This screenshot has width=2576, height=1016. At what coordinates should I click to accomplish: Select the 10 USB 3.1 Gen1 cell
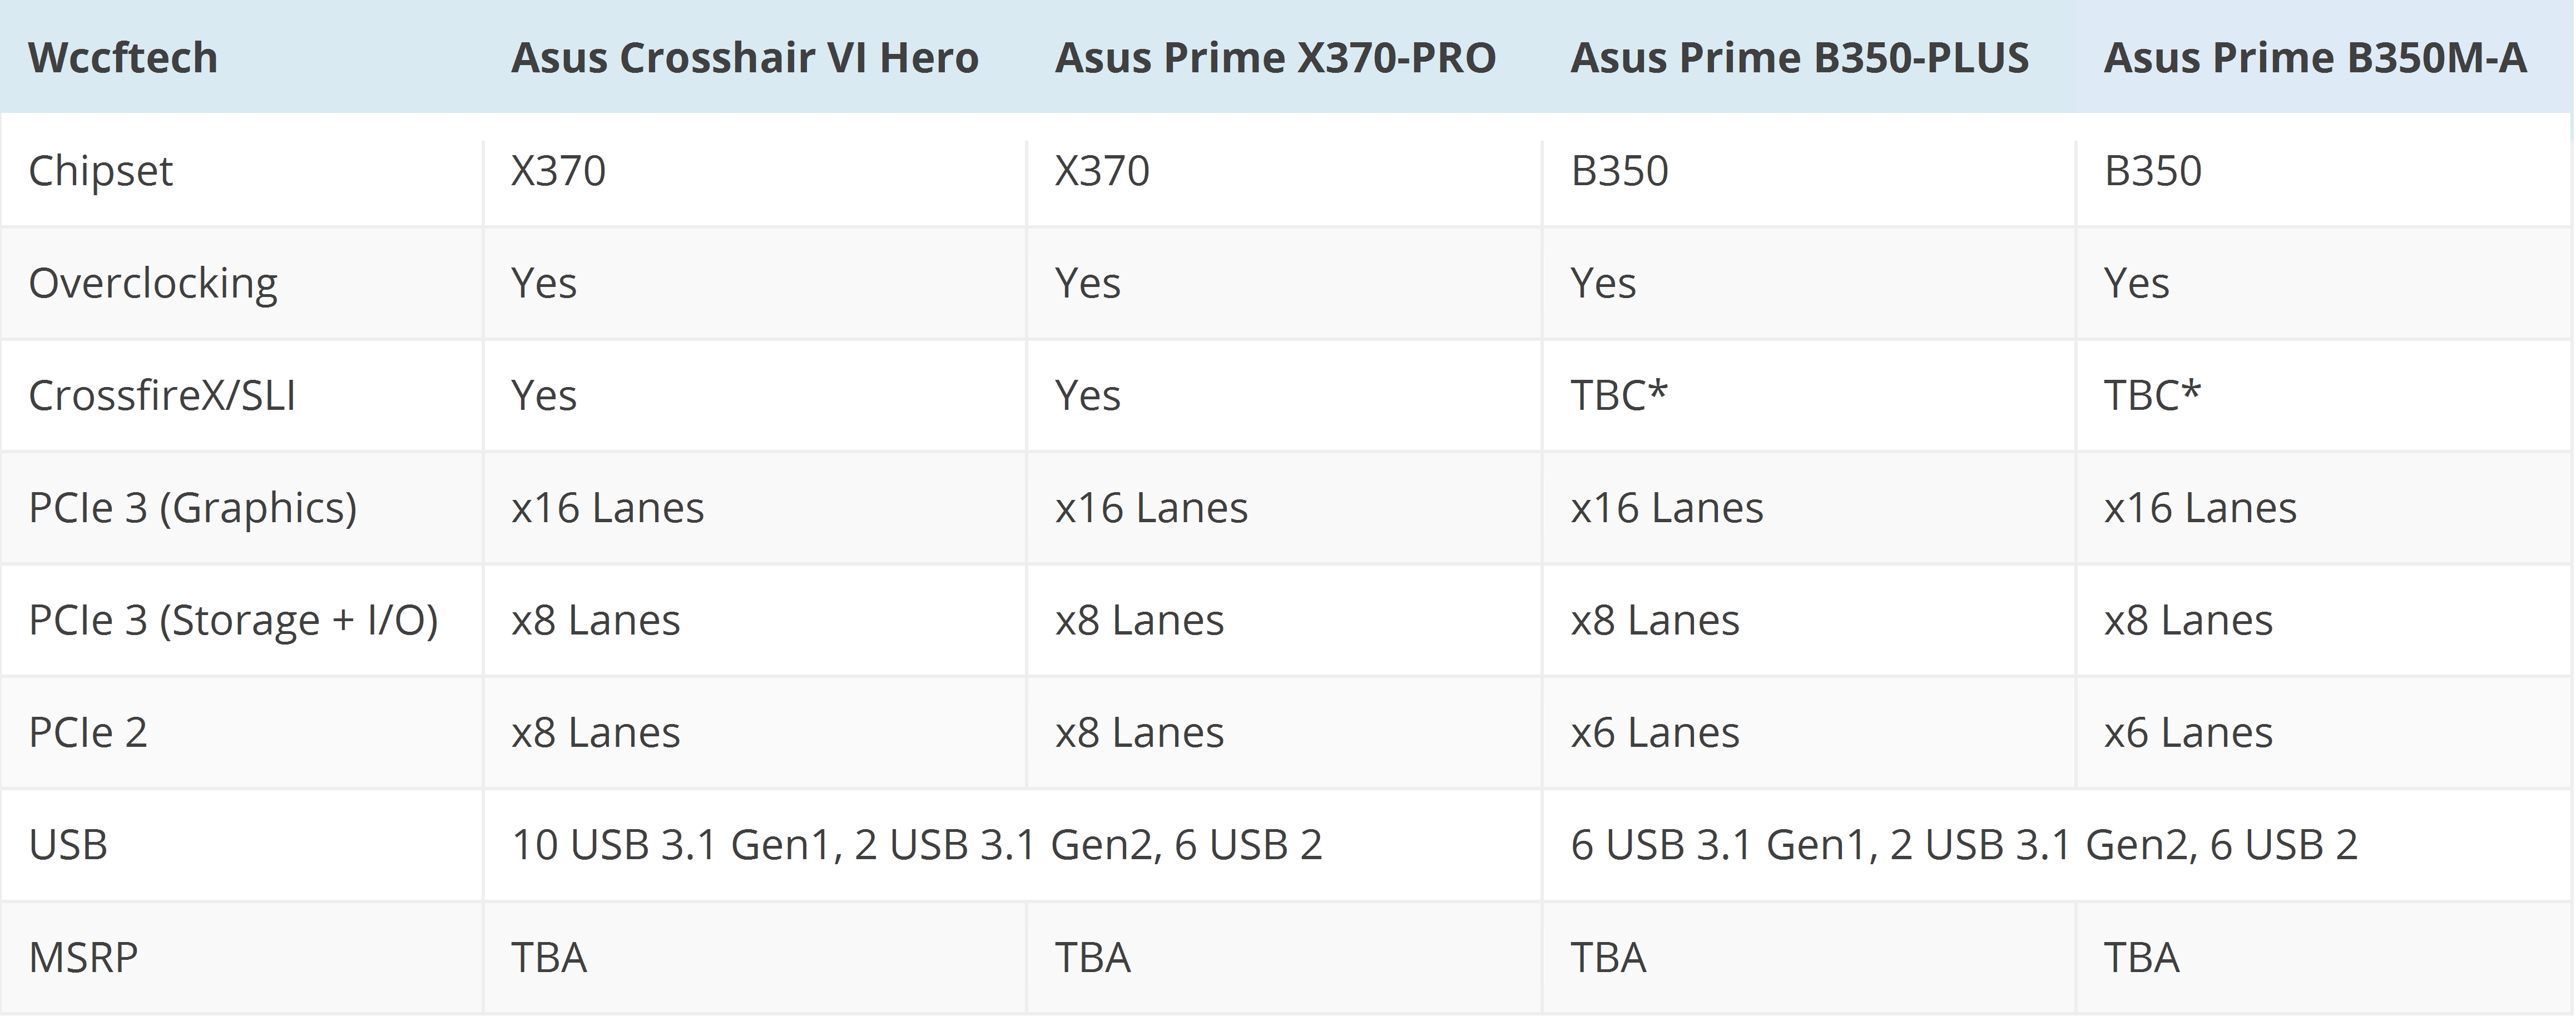(916, 845)
